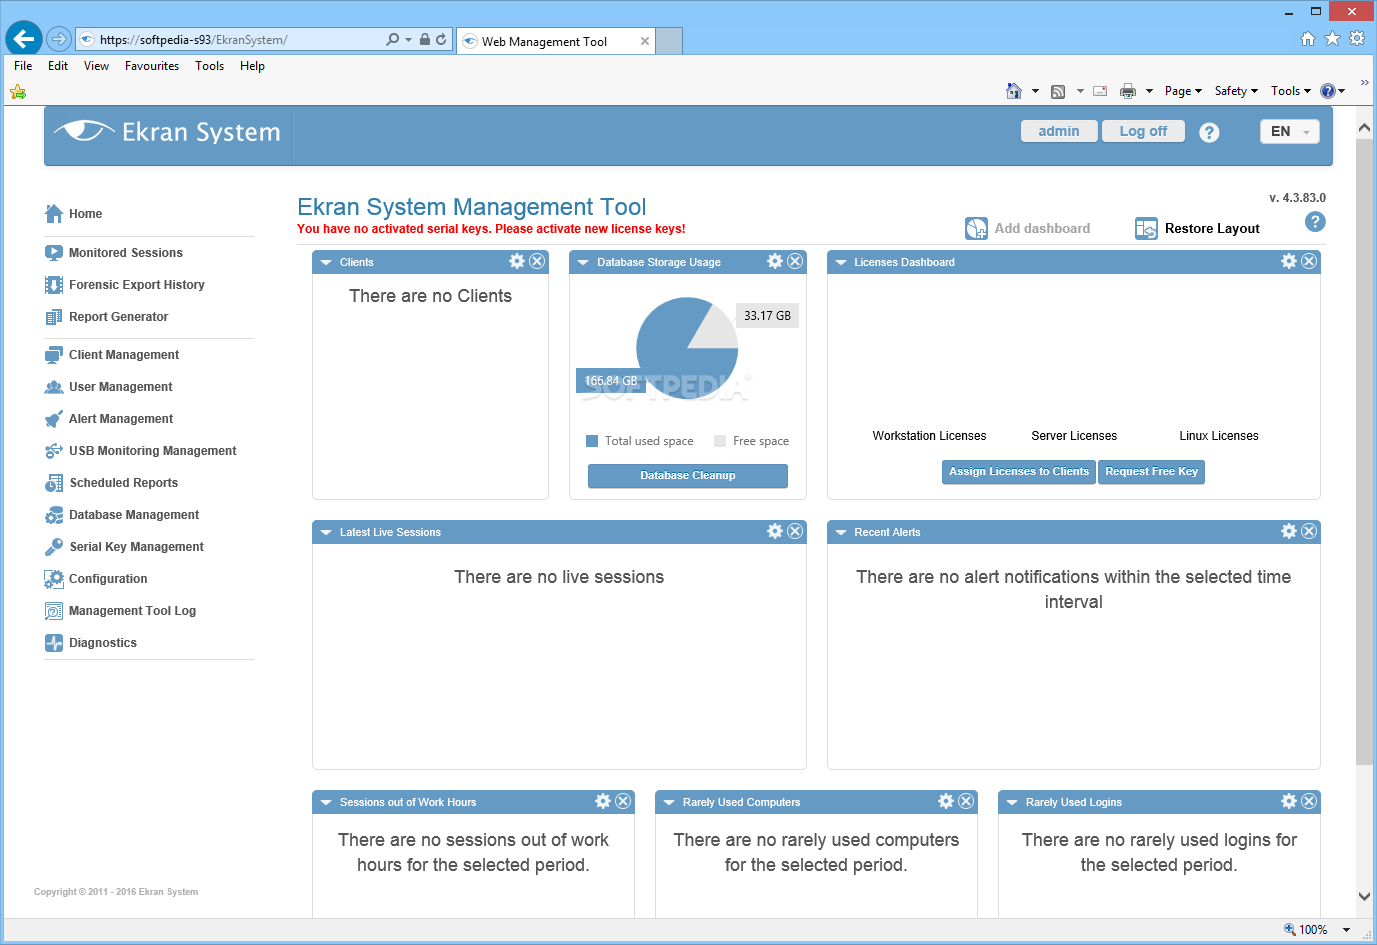View the Management Tool Log
Screen dimensions: 1377x945
pos(121,611)
